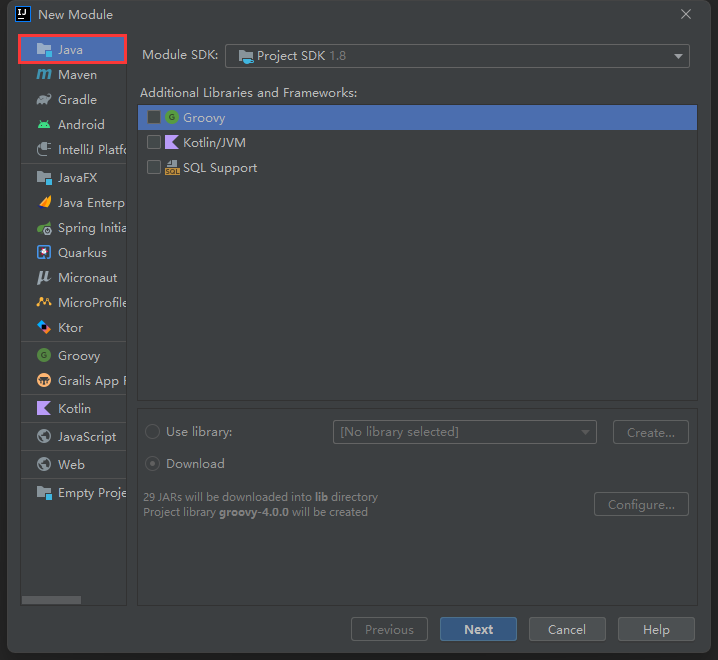Image resolution: width=718 pixels, height=660 pixels.
Task: Click the Configure... button
Action: point(641,504)
